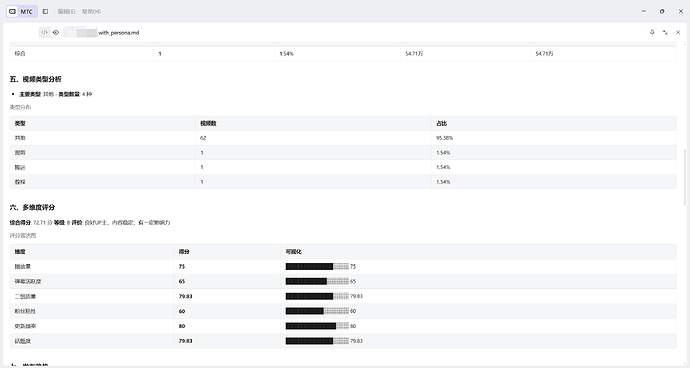The height and width of the screenshot is (368, 690).
Task: Click the 维度 column header
Action: (x=20, y=252)
